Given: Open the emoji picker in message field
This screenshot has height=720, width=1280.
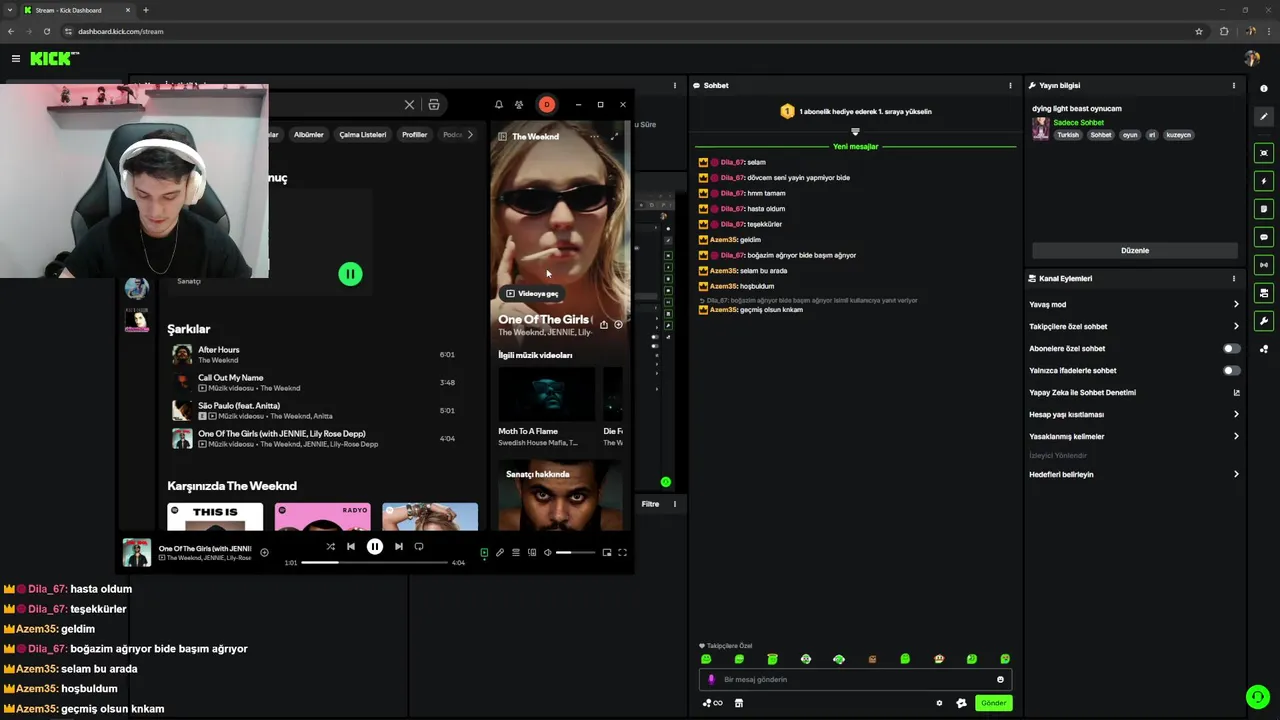Looking at the screenshot, I should tap(1000, 680).
